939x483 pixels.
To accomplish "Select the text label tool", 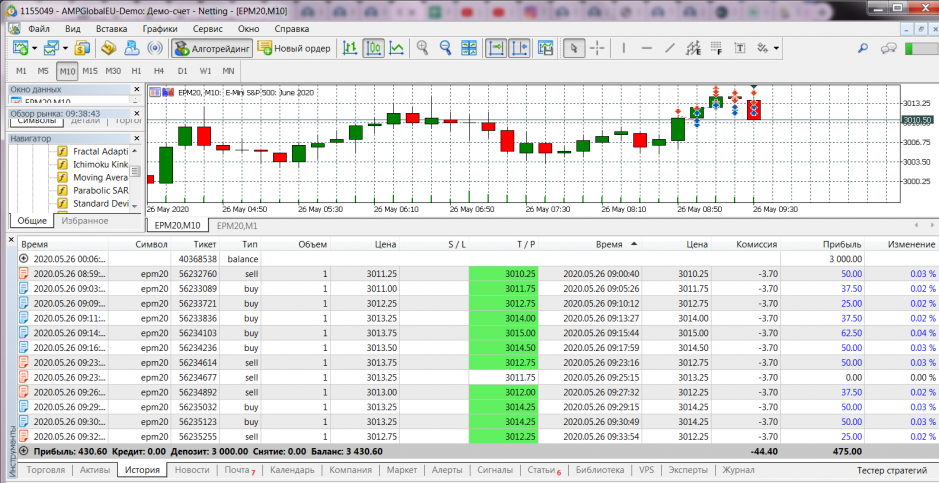I will 741,48.
